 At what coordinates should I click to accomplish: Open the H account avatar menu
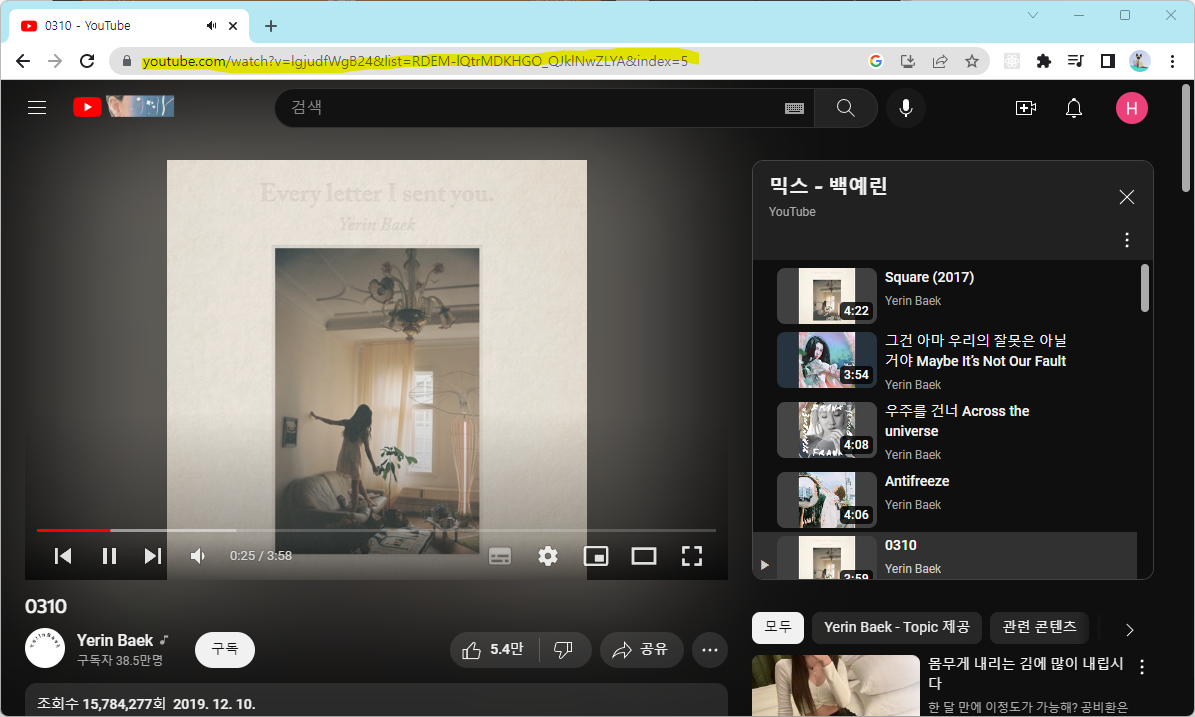pos(1132,108)
